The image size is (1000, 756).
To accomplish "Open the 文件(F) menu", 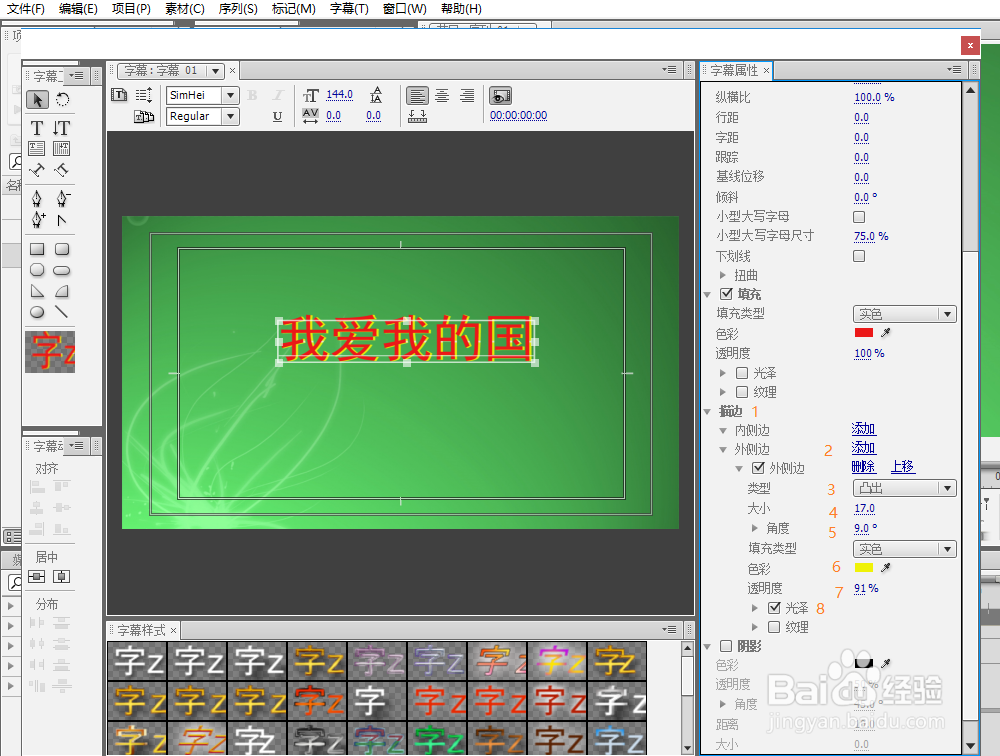I will pyautogui.click(x=26, y=9).
